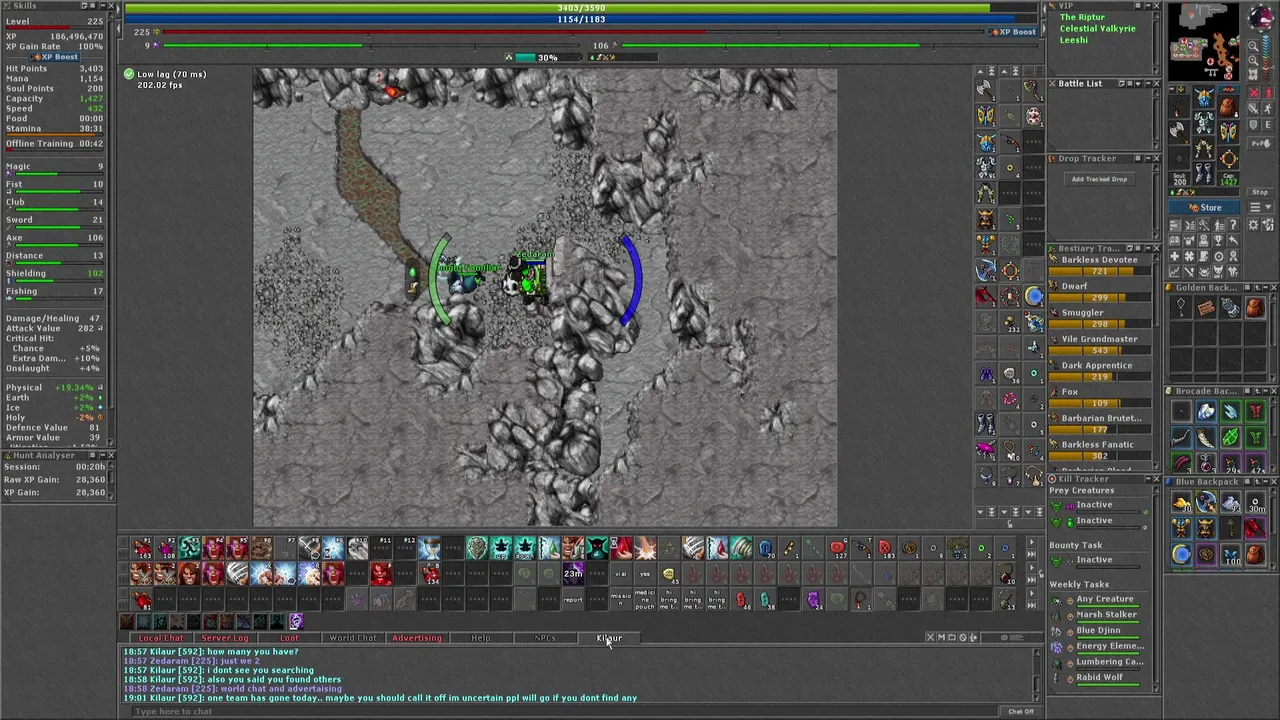Screen dimensions: 1280x720
Task: Go up one level in Brocade Backpack
Action: coord(1257,391)
